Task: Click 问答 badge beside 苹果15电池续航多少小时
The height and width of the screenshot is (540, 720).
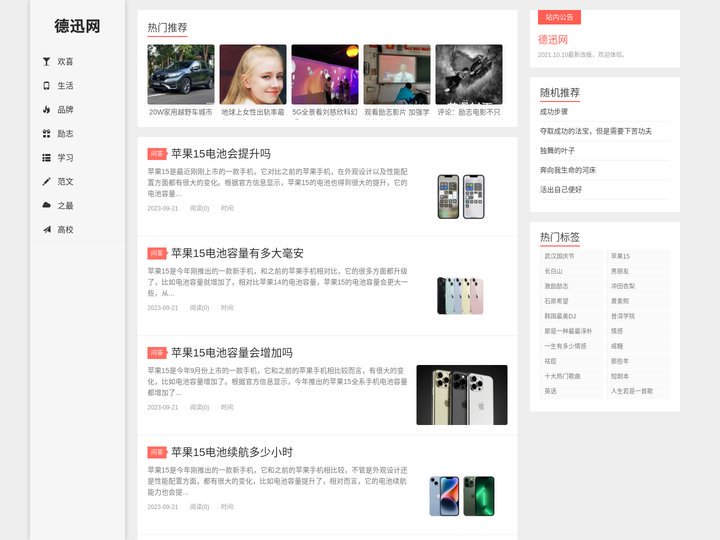Action: click(157, 452)
